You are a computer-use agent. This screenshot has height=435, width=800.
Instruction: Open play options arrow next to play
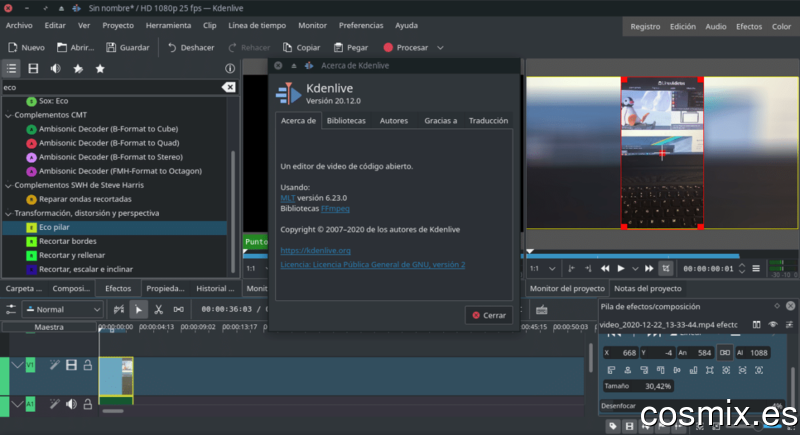click(x=635, y=268)
